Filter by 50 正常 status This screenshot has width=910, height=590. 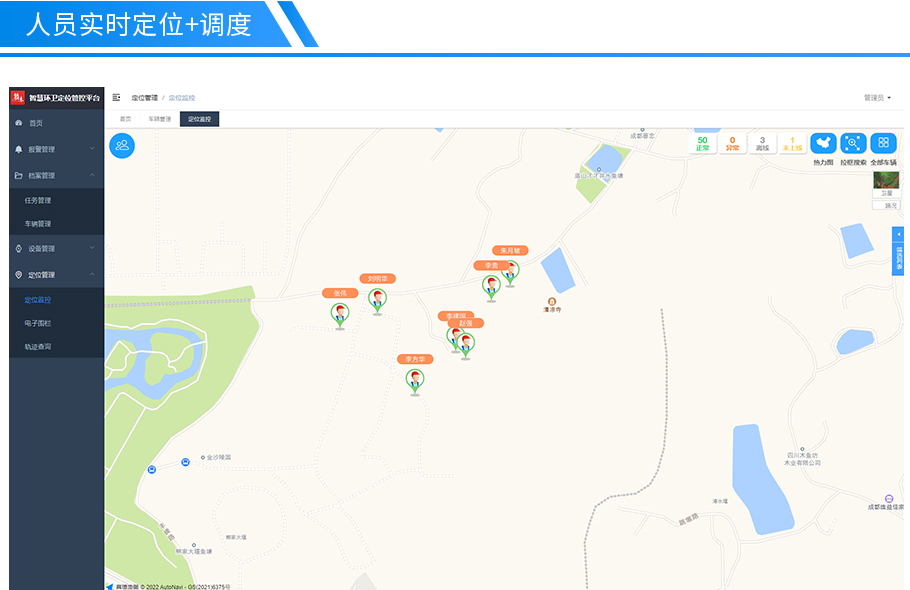(702, 143)
